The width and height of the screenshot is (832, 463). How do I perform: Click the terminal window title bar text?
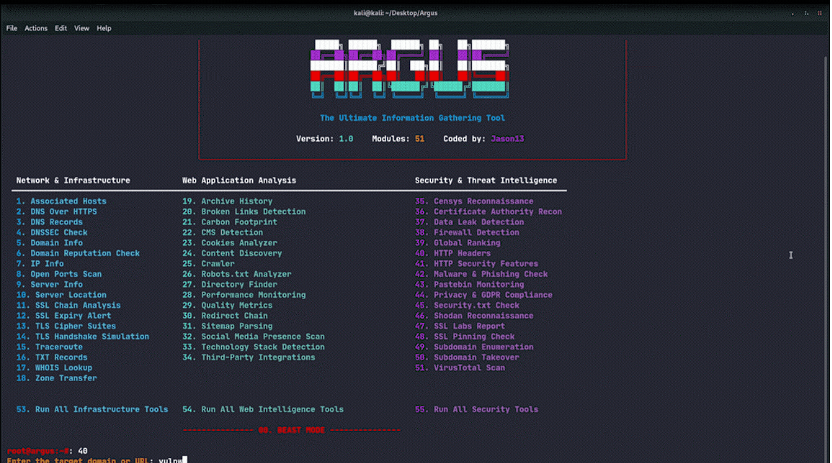point(415,12)
